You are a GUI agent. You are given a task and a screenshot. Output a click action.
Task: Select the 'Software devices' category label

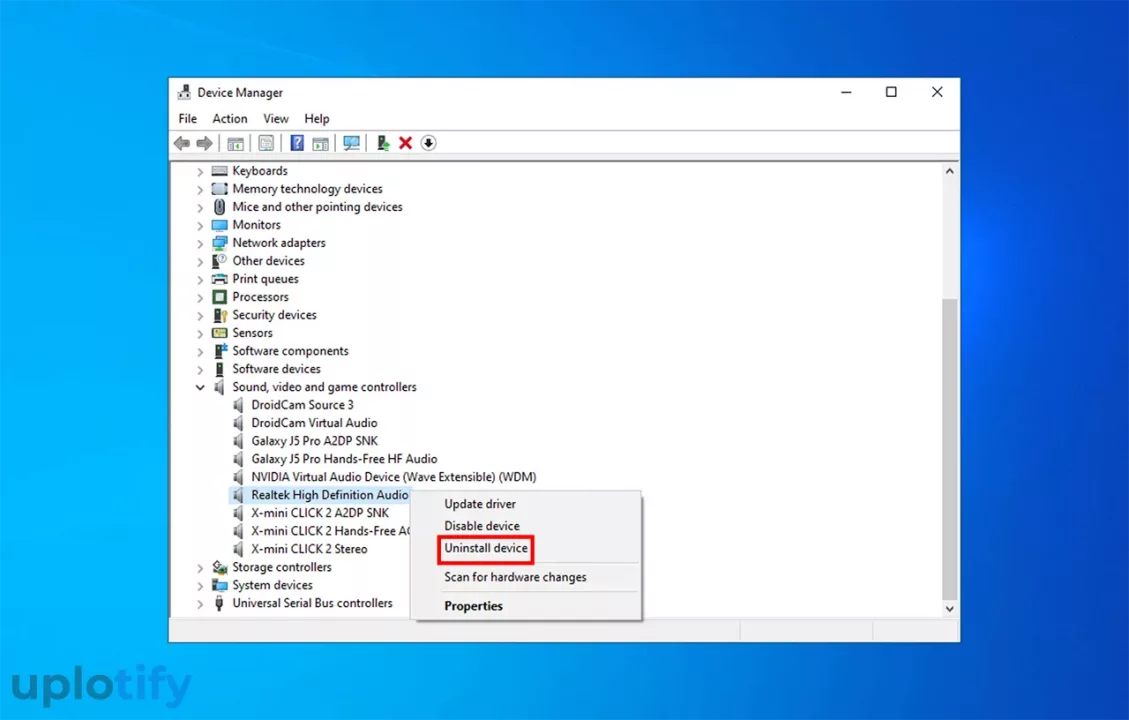coord(276,369)
